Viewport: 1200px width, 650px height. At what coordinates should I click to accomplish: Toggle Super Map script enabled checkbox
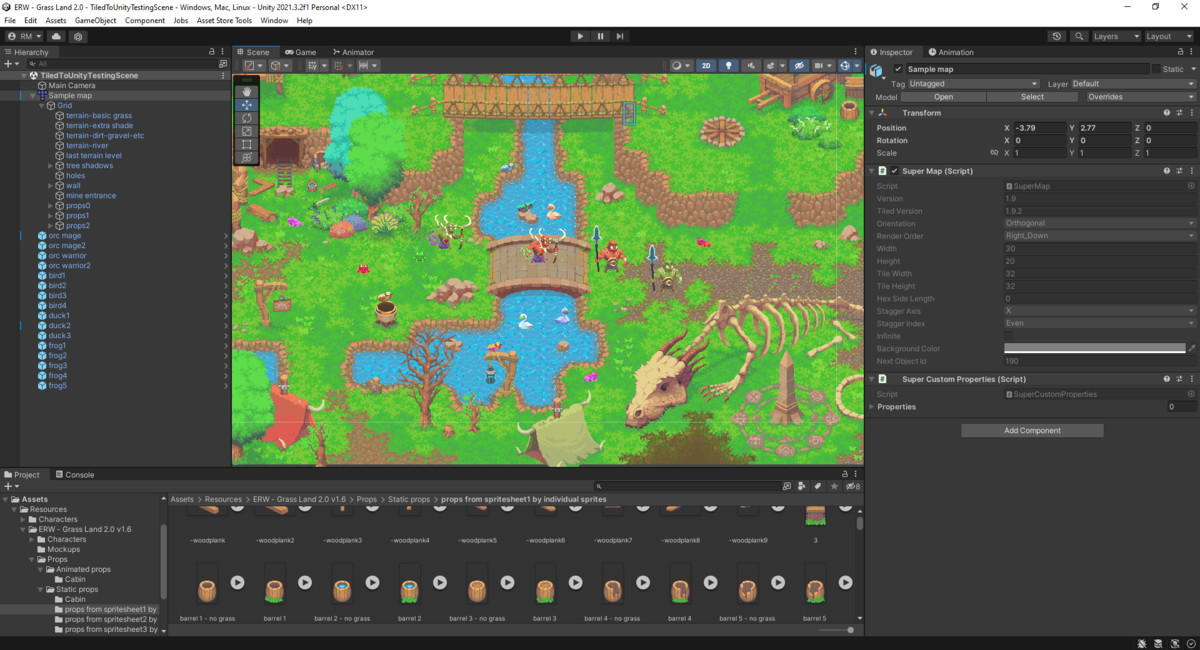pos(894,171)
